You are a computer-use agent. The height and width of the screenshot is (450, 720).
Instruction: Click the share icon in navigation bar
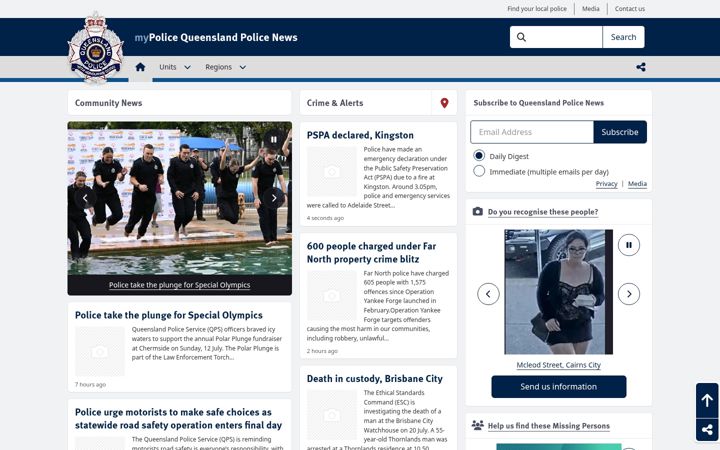pyautogui.click(x=641, y=67)
